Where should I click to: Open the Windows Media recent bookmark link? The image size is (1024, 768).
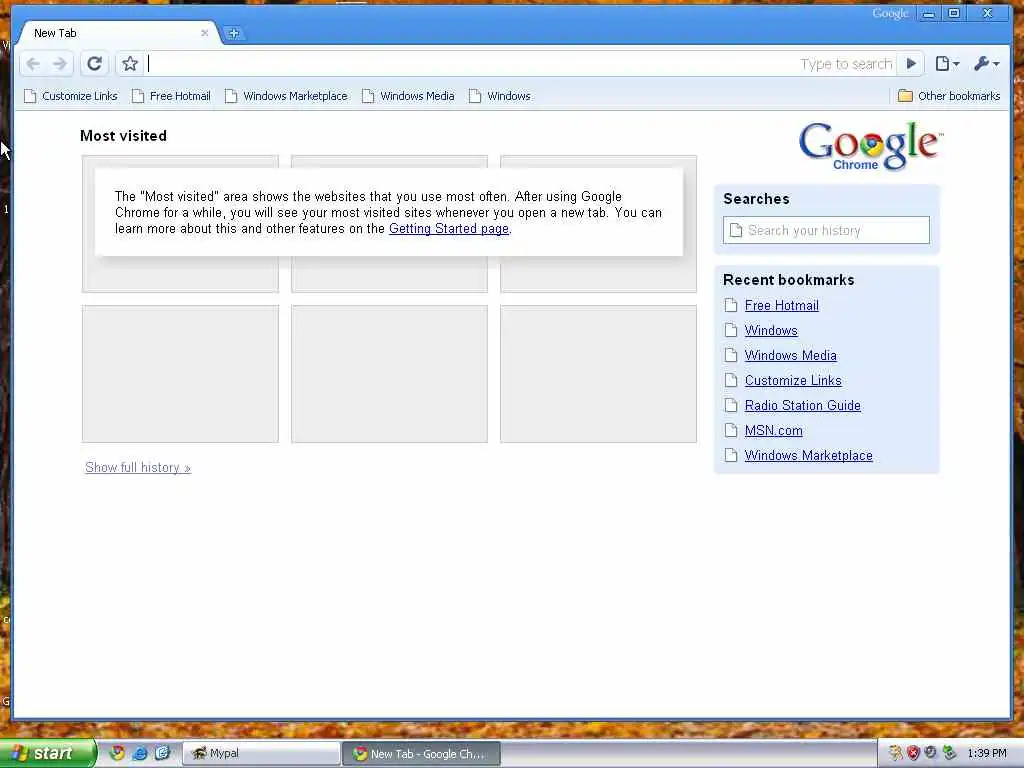[x=790, y=355]
